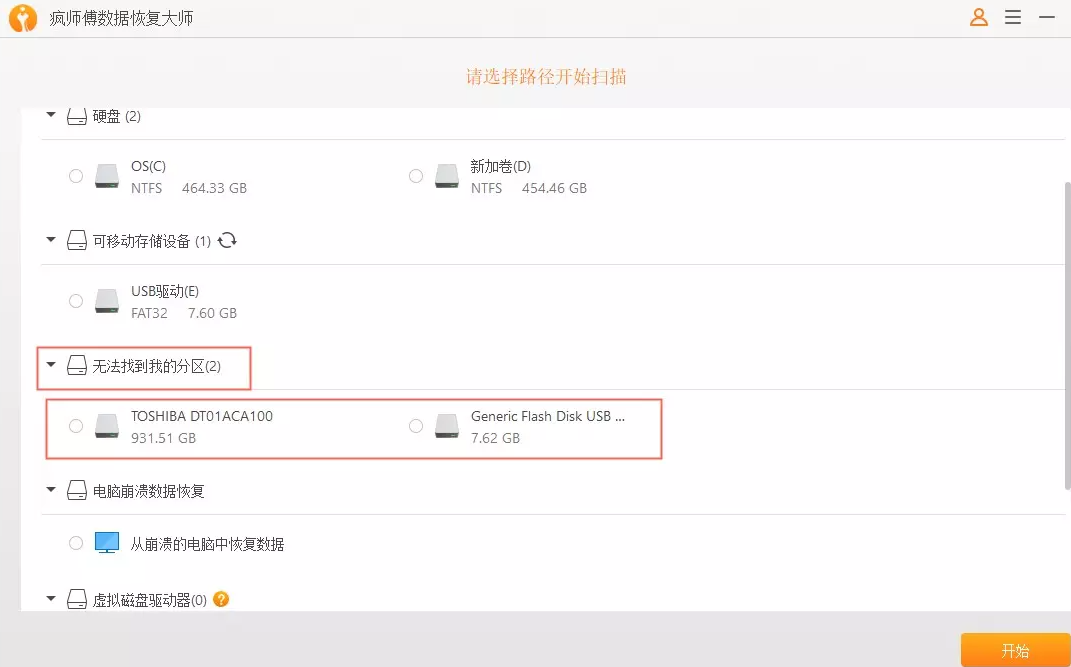
Task: Collapse the 无法找到我的分区 section arrow
Action: tap(51, 366)
